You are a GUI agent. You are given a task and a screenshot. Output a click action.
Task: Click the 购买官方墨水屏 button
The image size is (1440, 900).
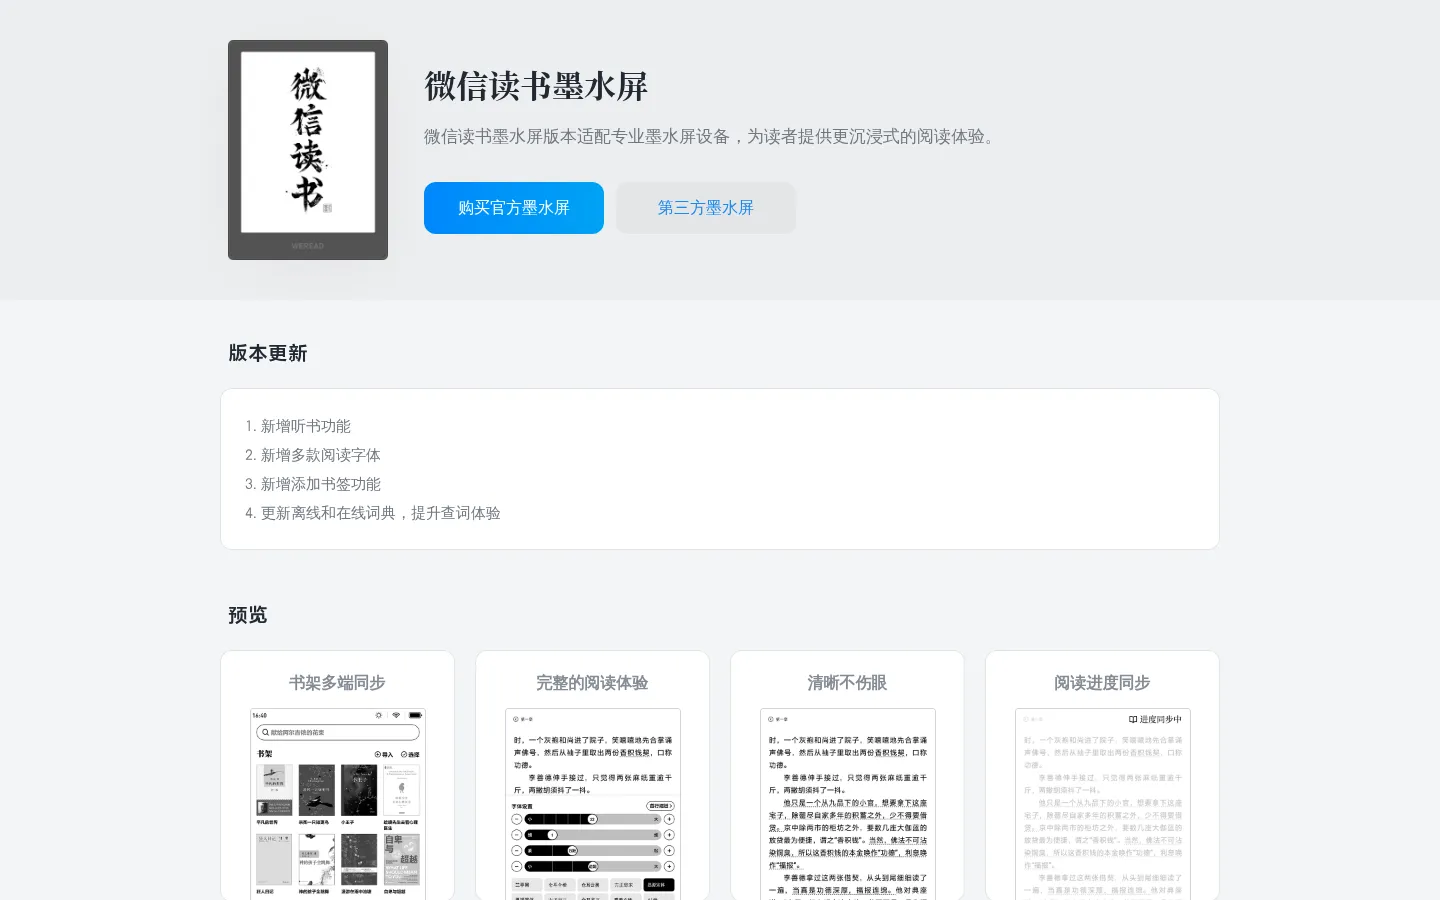click(x=514, y=208)
